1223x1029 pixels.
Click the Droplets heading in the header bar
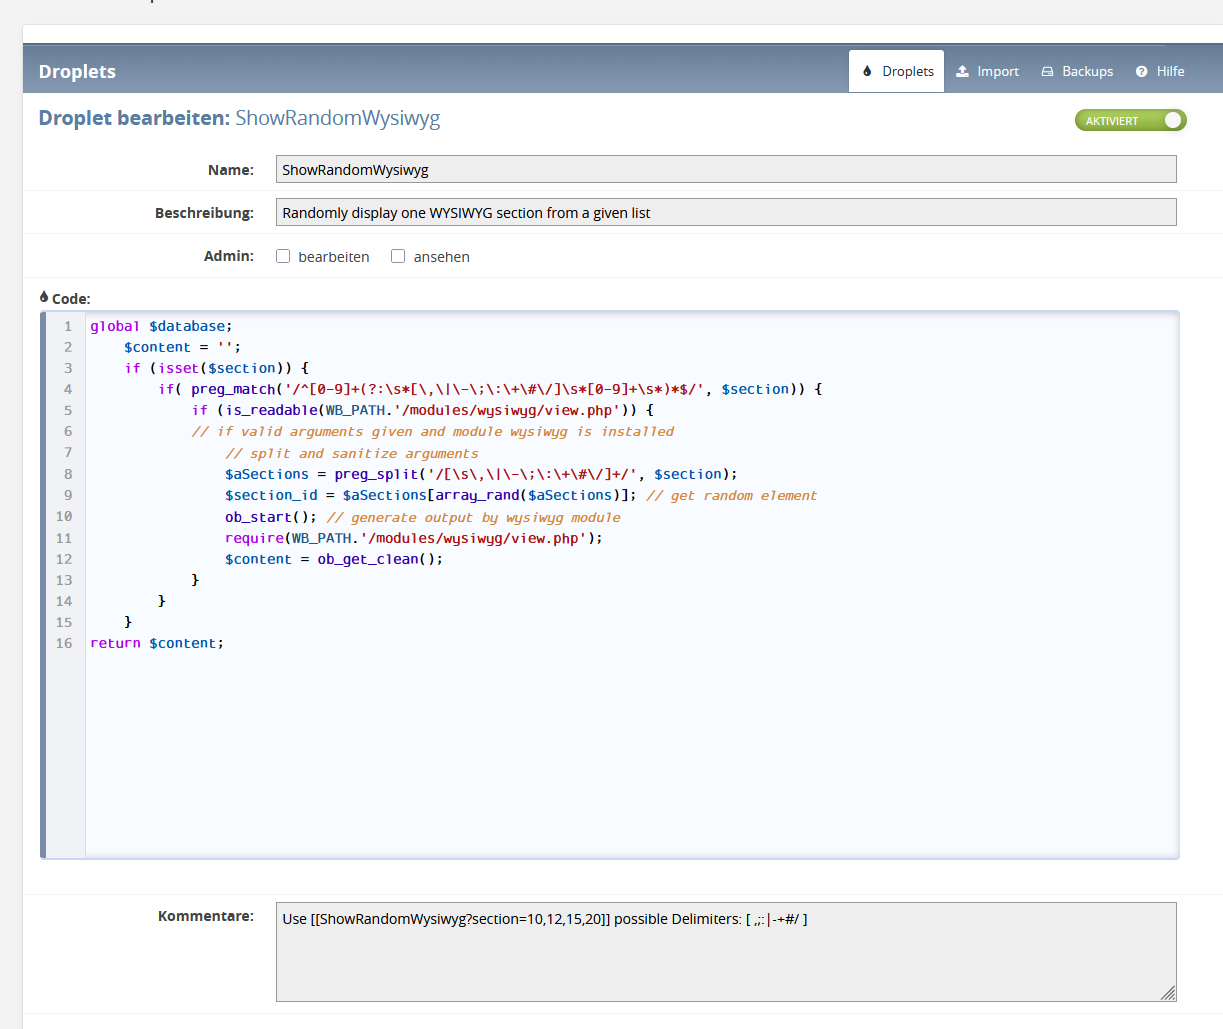77,71
